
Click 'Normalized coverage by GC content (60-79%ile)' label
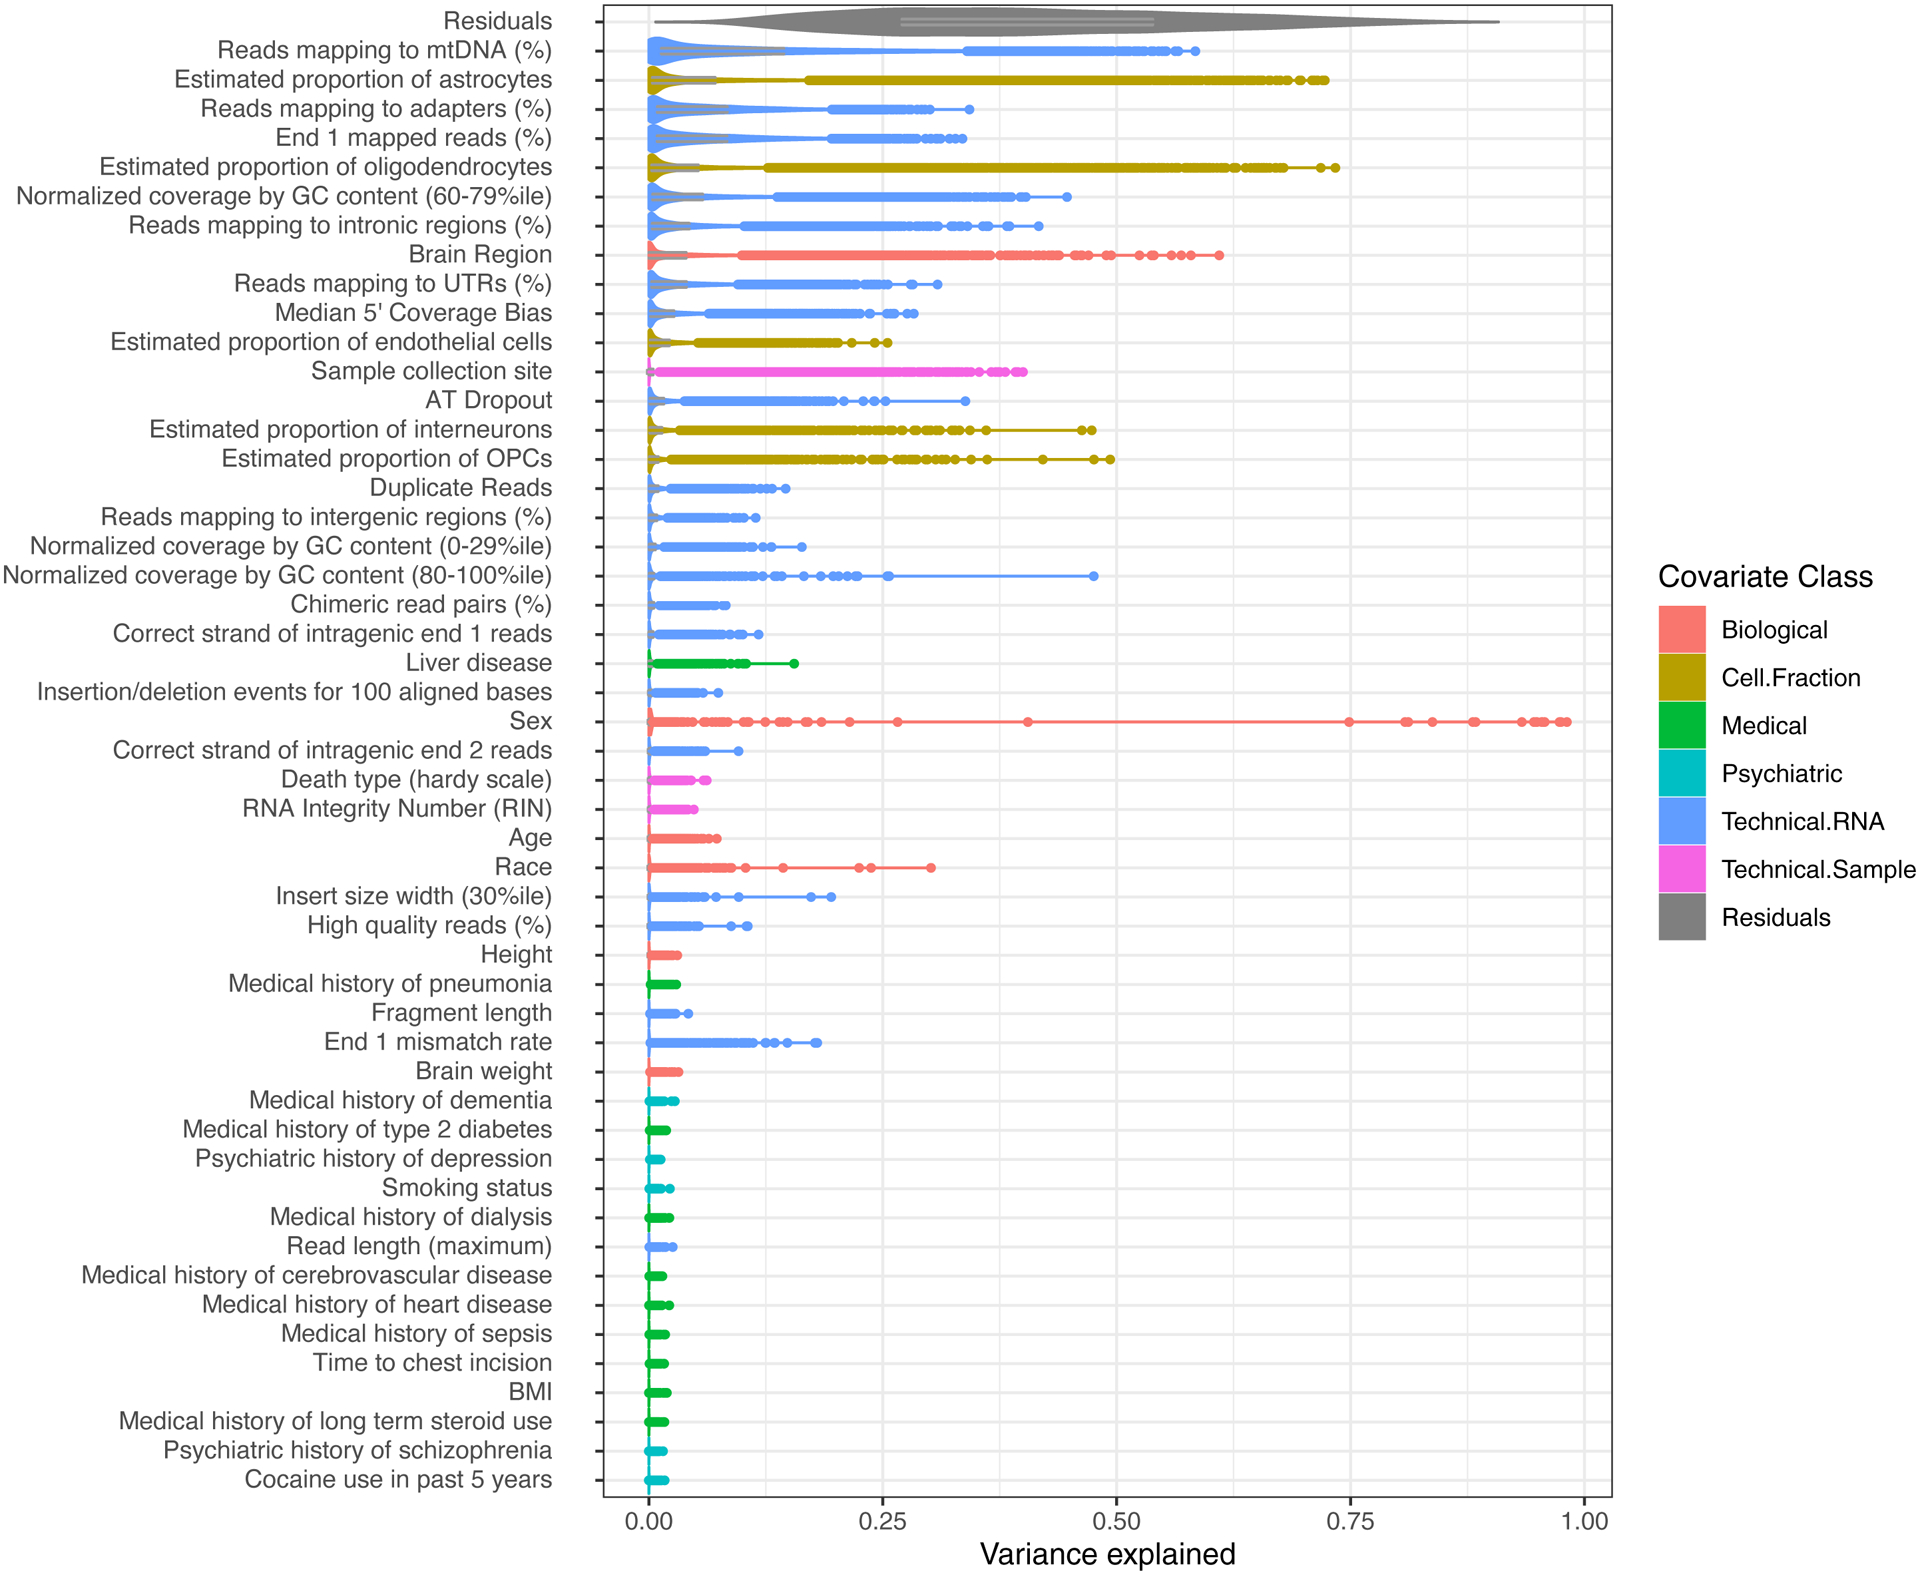[x=284, y=196]
